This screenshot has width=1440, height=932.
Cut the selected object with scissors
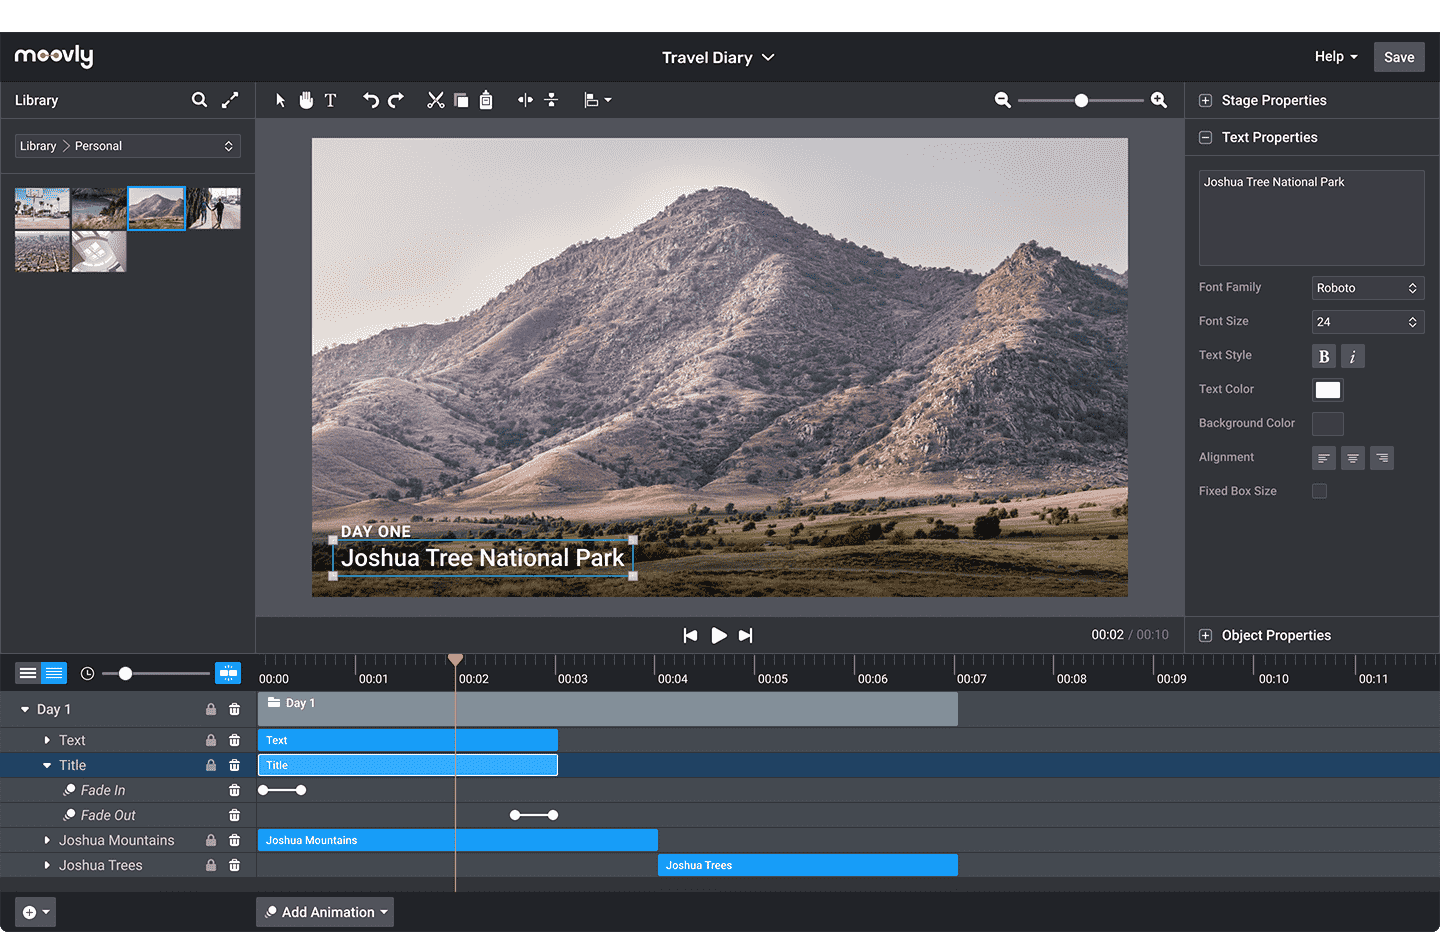point(436,100)
